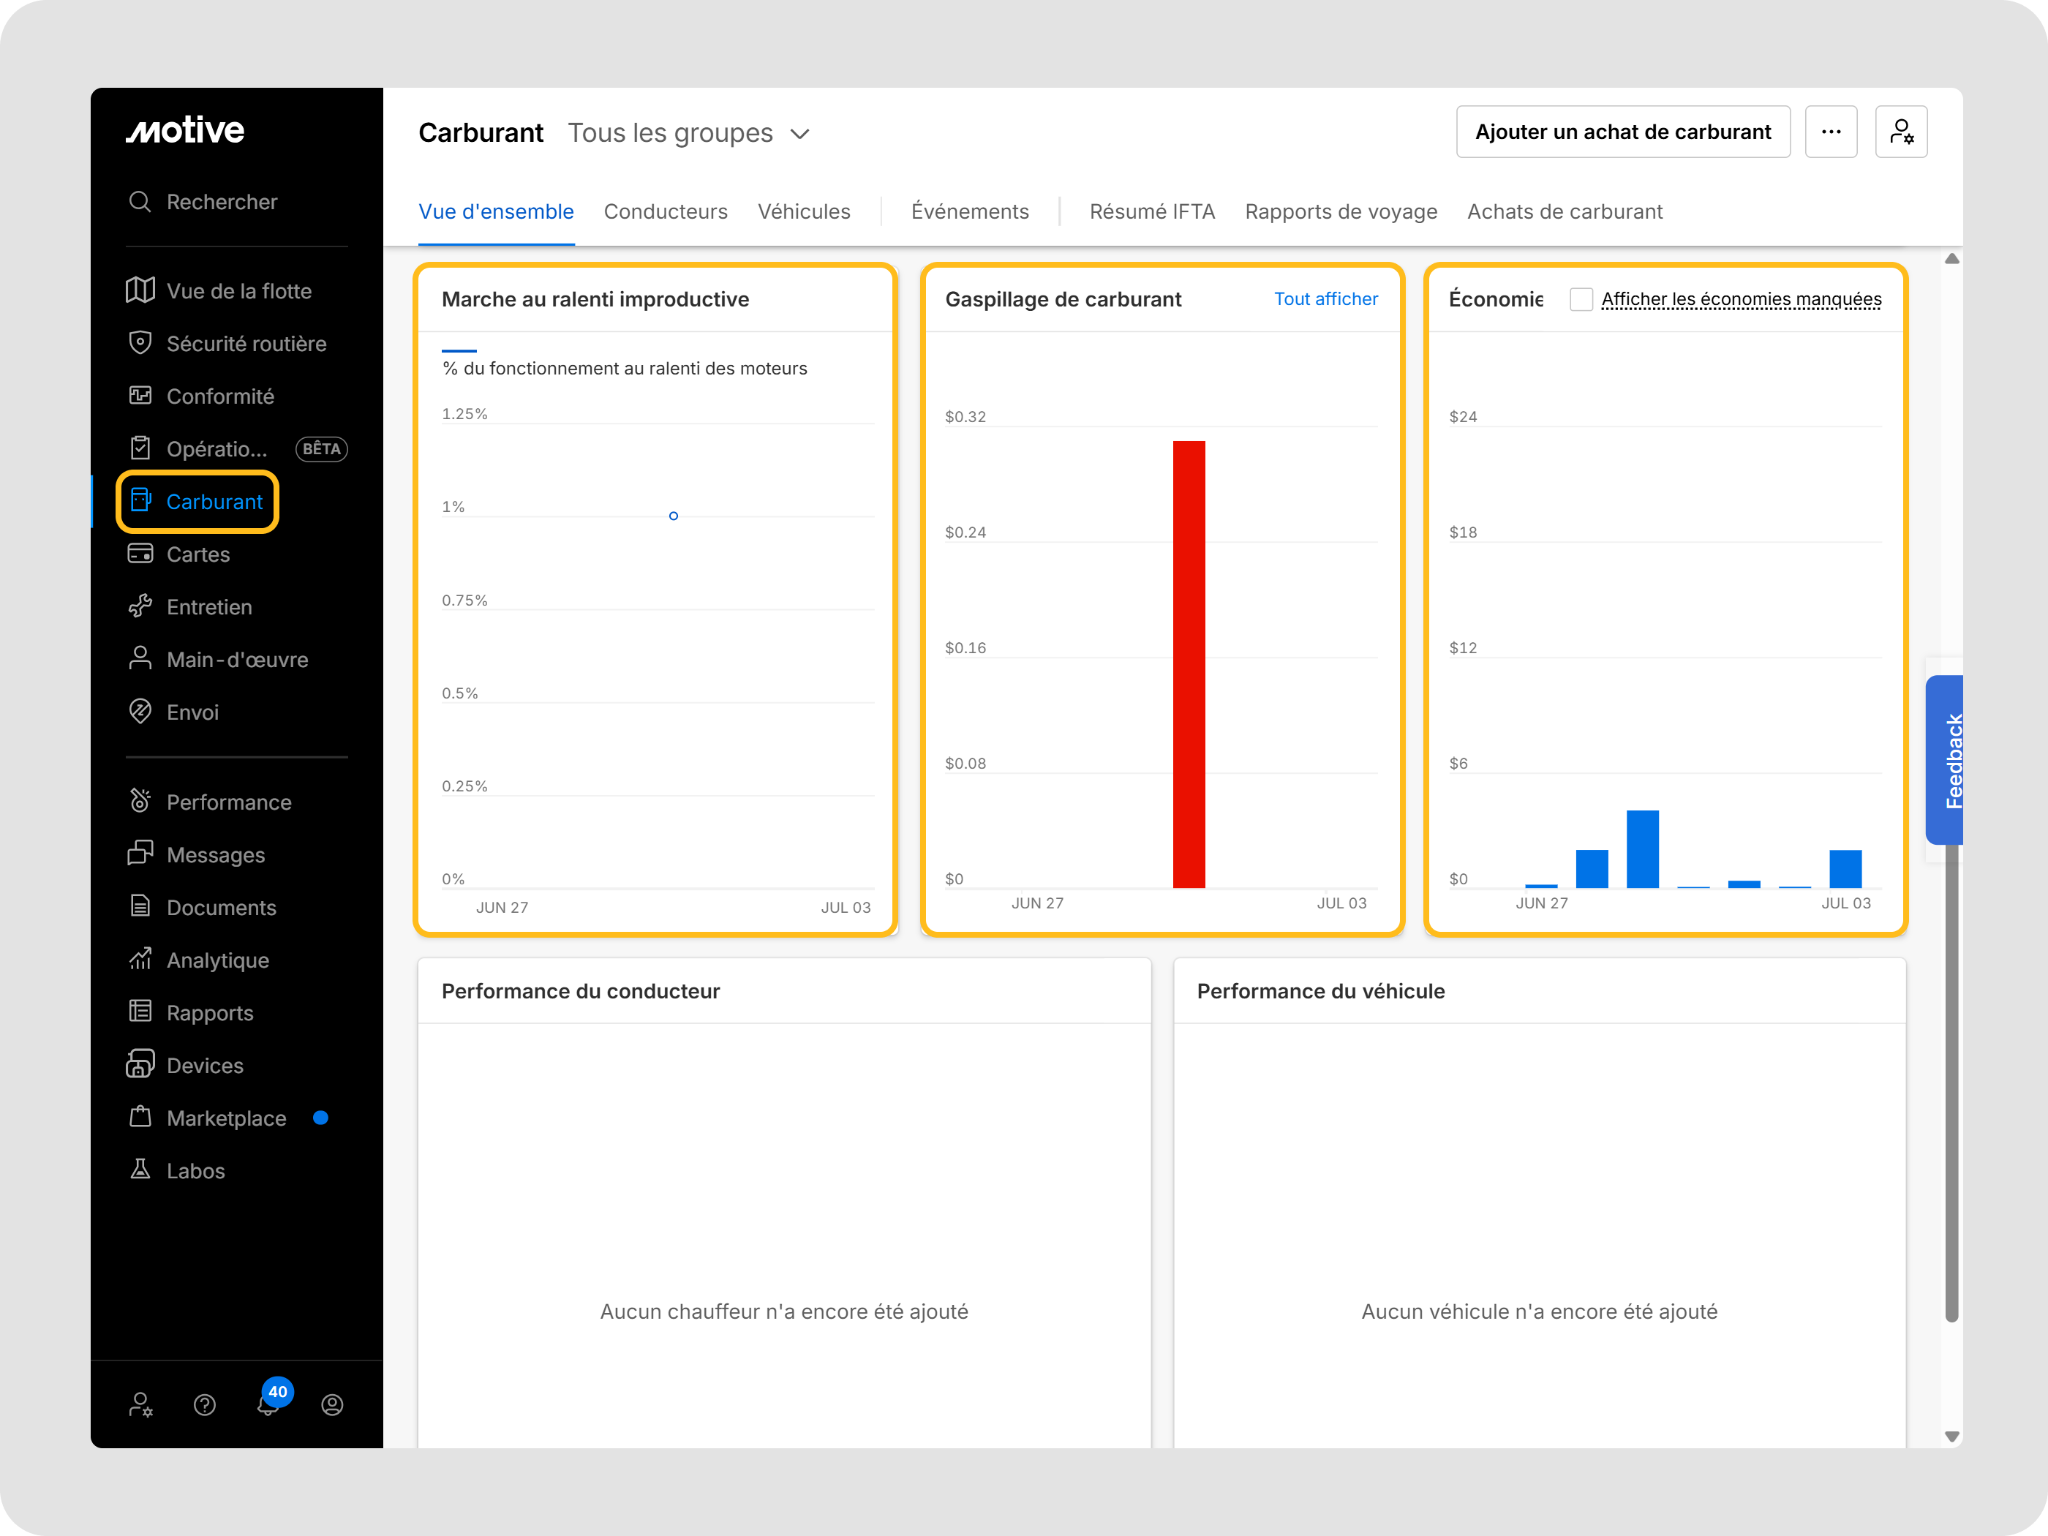Screen dimensions: 2048x1536
Task: Click the red fuel waste bar
Action: point(1189,664)
